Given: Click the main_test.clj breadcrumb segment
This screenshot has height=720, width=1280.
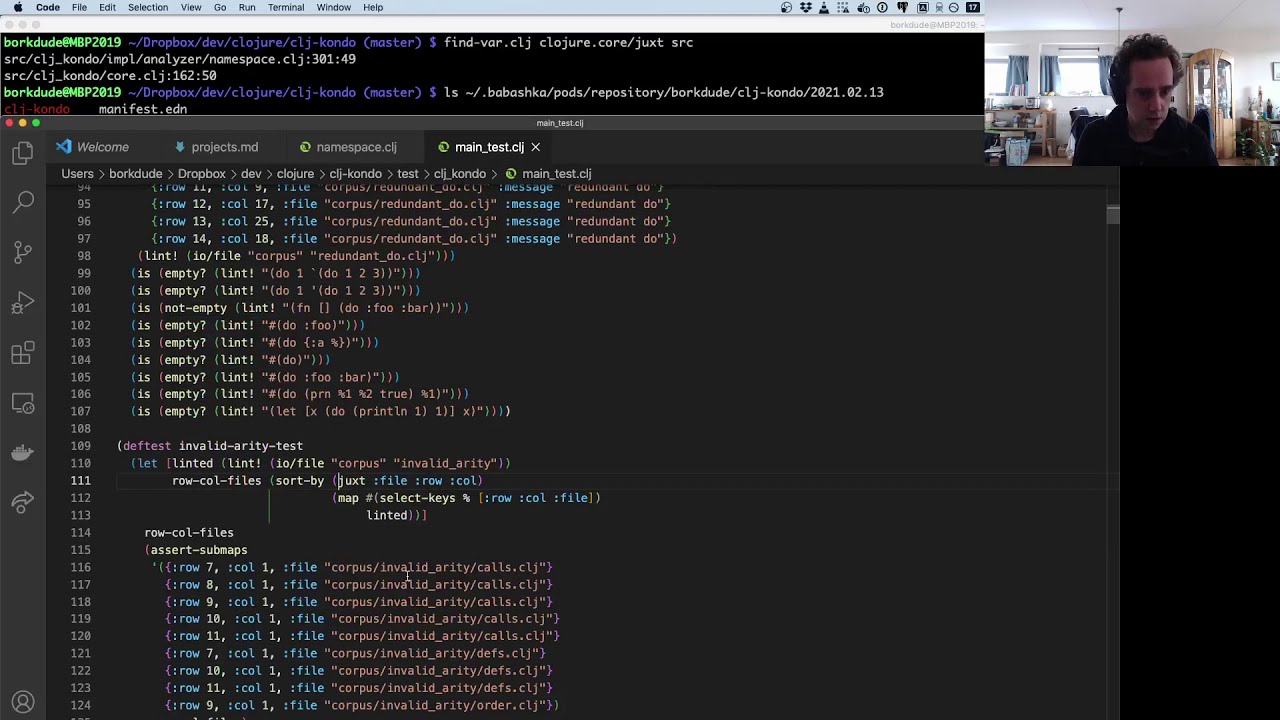Looking at the screenshot, I should click(556, 174).
